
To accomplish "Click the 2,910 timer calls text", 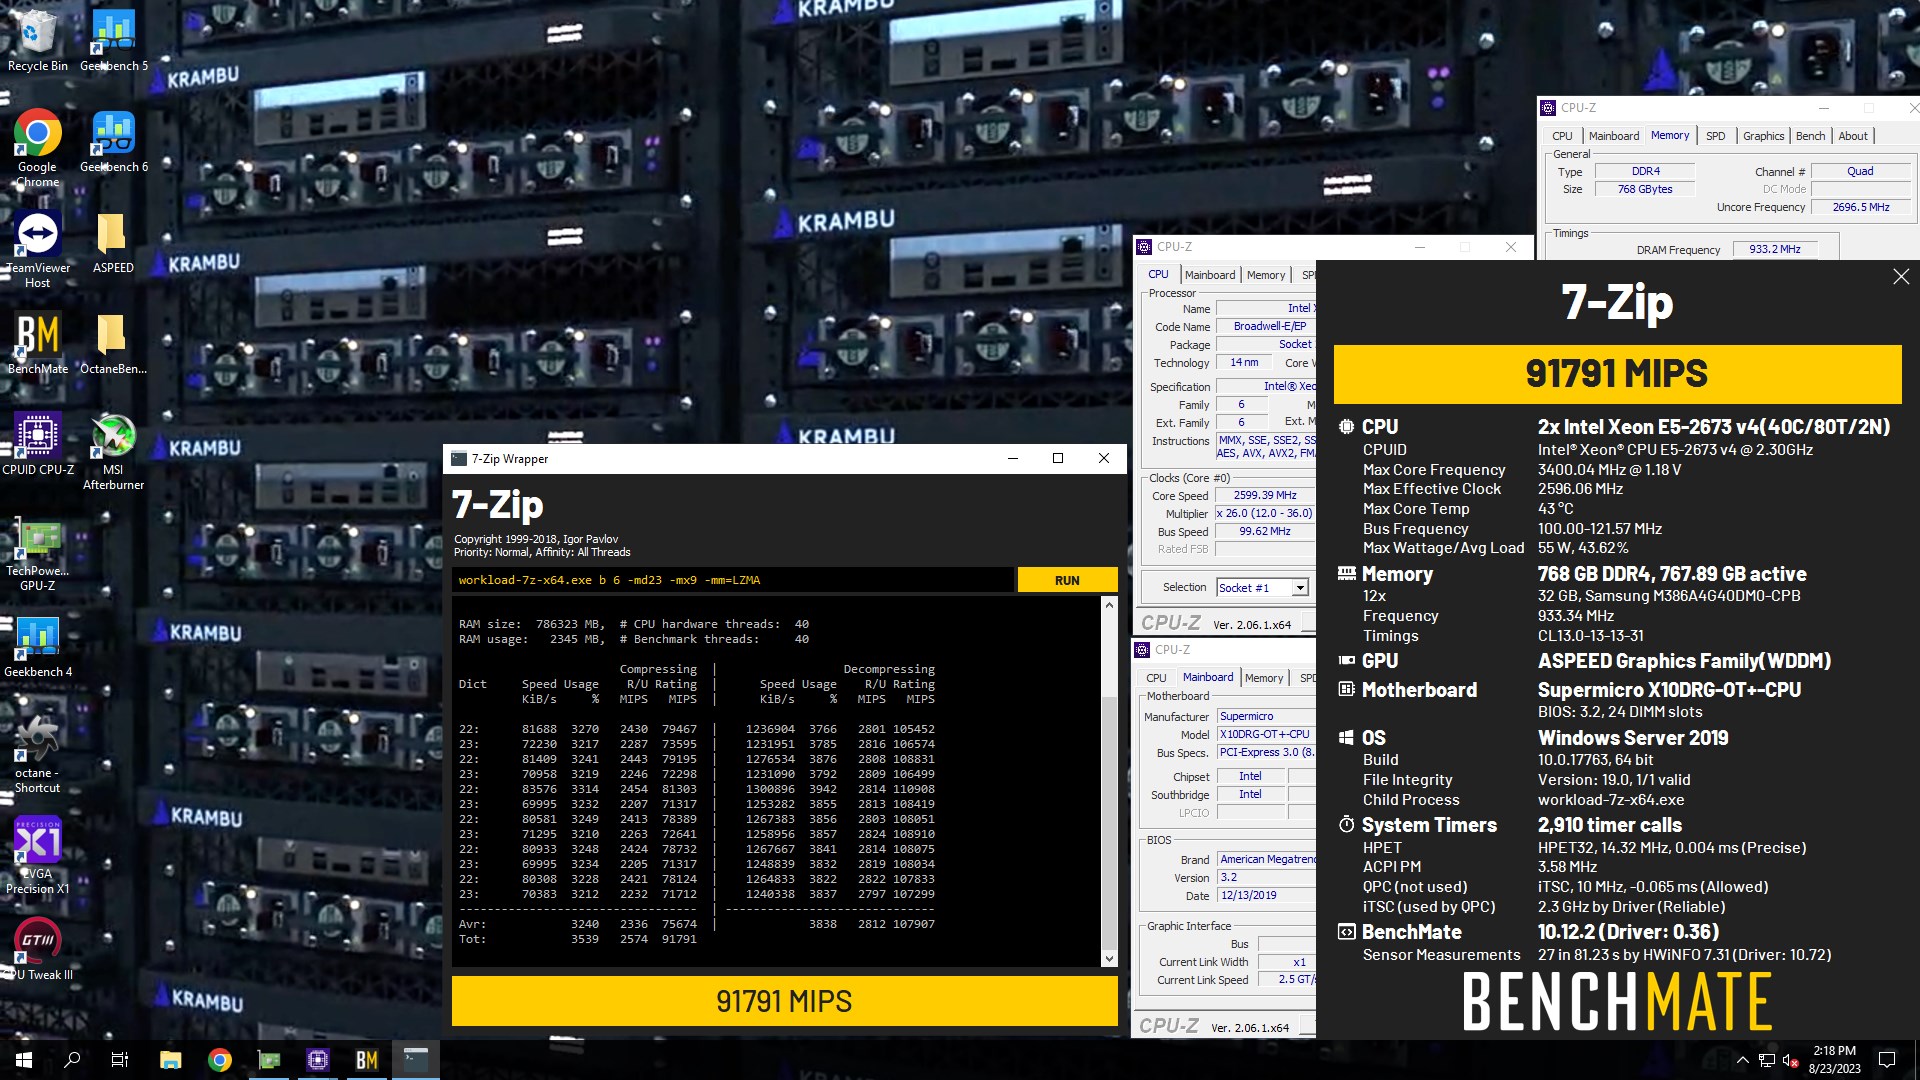I will [1610, 825].
